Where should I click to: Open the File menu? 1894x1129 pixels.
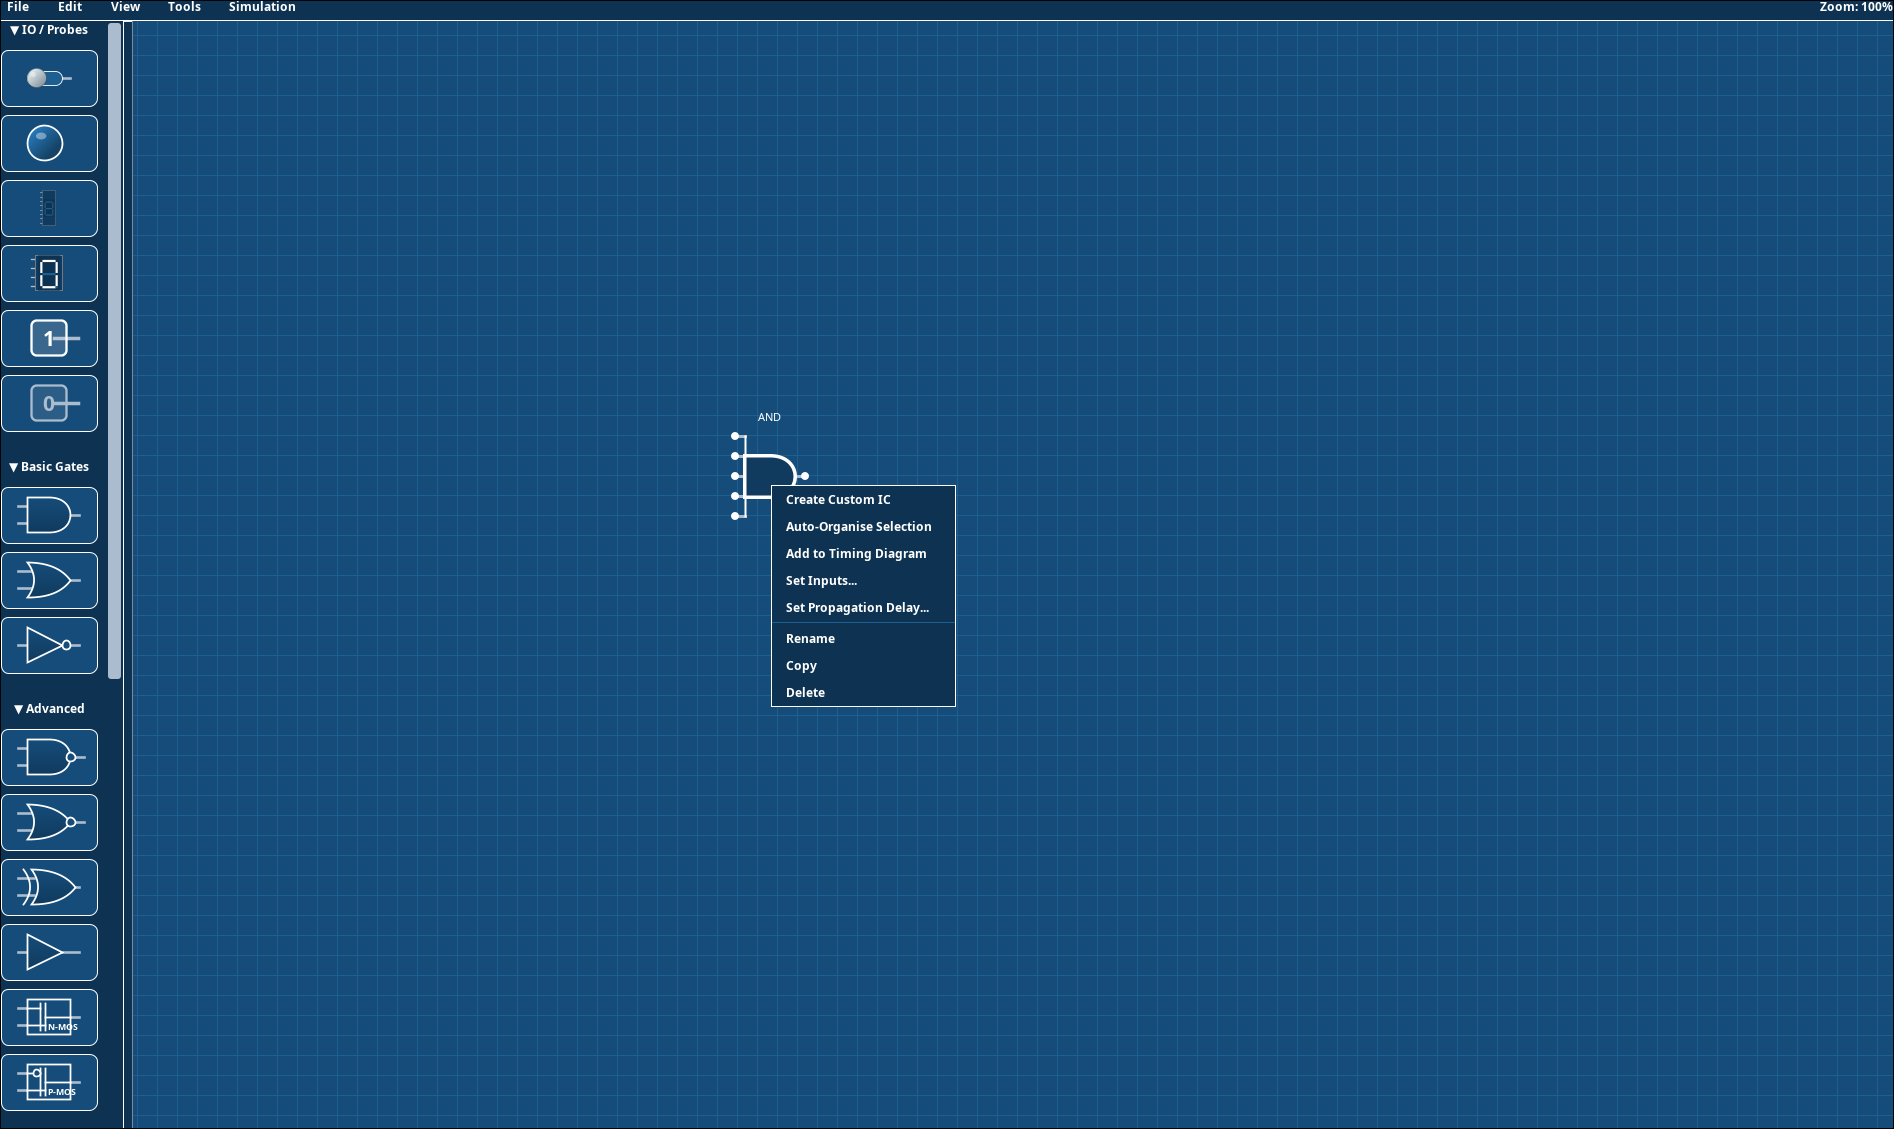pyautogui.click(x=18, y=7)
